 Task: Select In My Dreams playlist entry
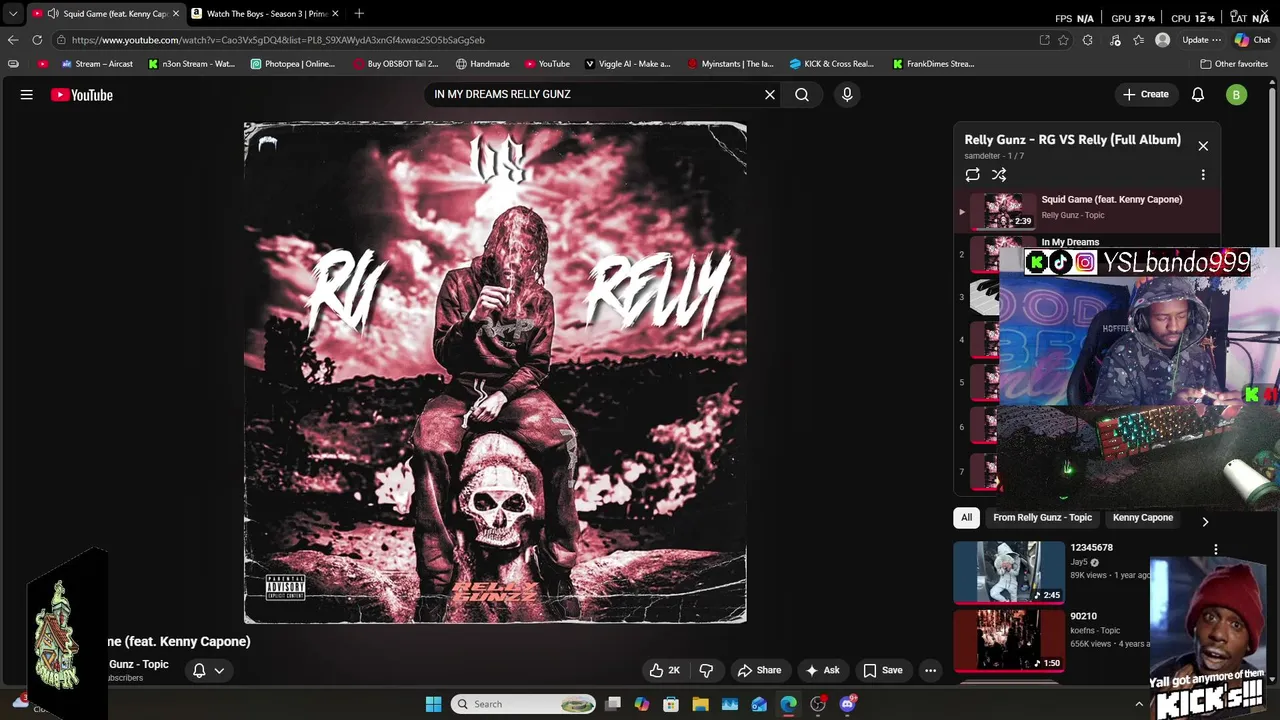point(1070,242)
